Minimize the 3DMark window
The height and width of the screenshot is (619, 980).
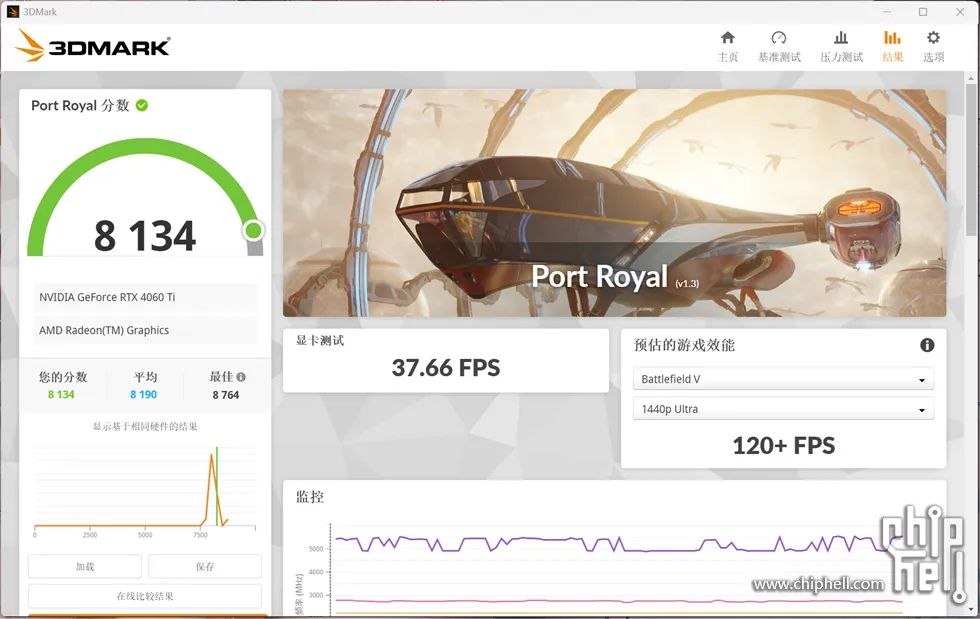point(887,12)
